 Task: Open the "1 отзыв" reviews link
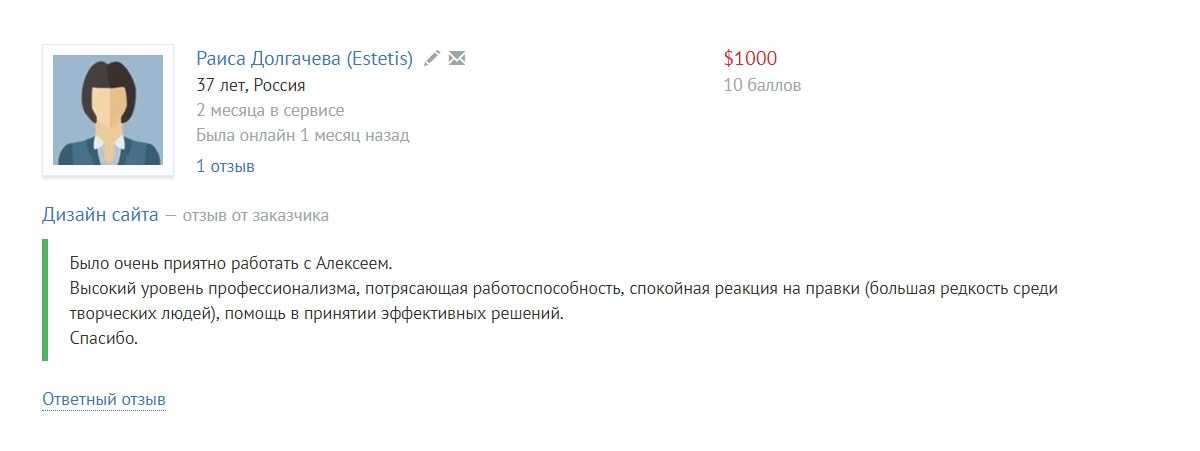(225, 166)
